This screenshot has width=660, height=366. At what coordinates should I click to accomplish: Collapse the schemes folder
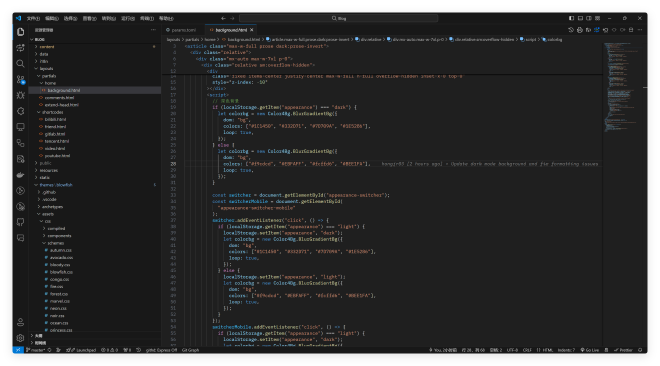point(95,243)
